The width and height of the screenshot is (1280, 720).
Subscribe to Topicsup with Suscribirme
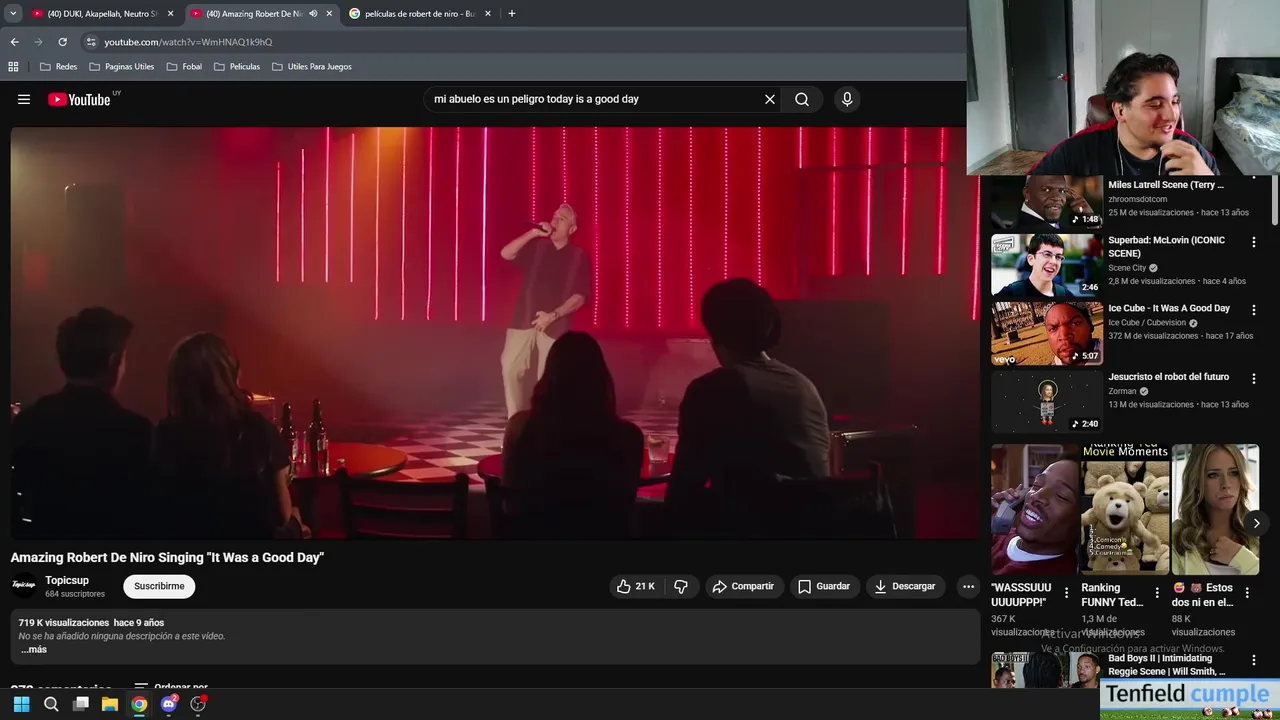(159, 586)
